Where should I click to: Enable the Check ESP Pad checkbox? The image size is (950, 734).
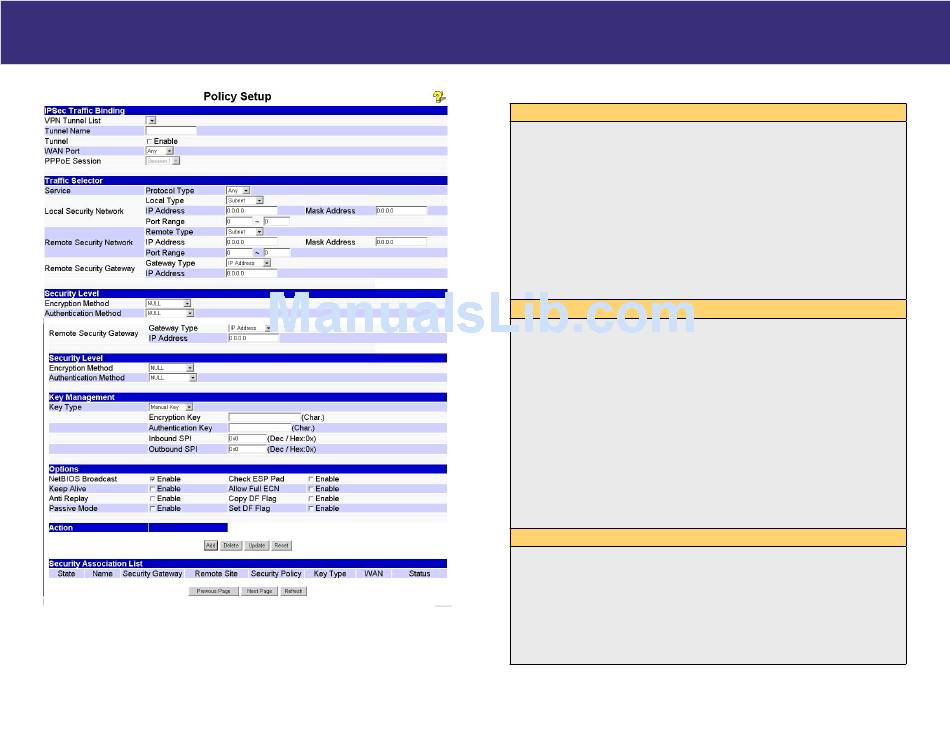[x=311, y=479]
